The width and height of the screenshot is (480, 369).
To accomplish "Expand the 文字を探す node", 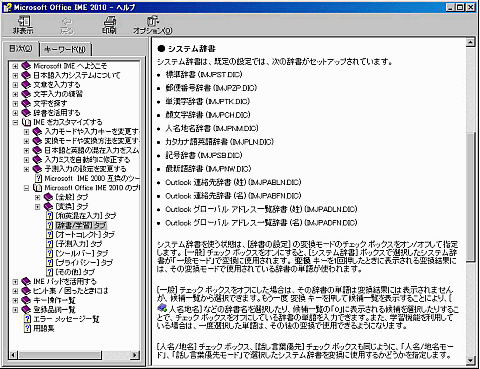I will [15, 103].
